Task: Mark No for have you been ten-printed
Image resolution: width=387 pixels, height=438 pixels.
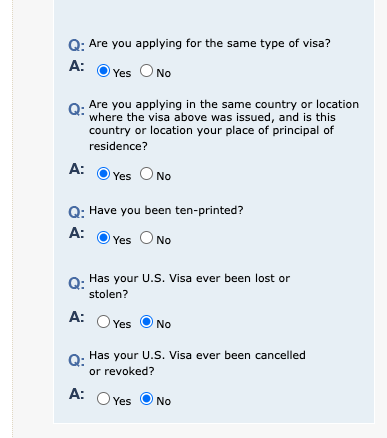Action: pyautogui.click(x=146, y=238)
